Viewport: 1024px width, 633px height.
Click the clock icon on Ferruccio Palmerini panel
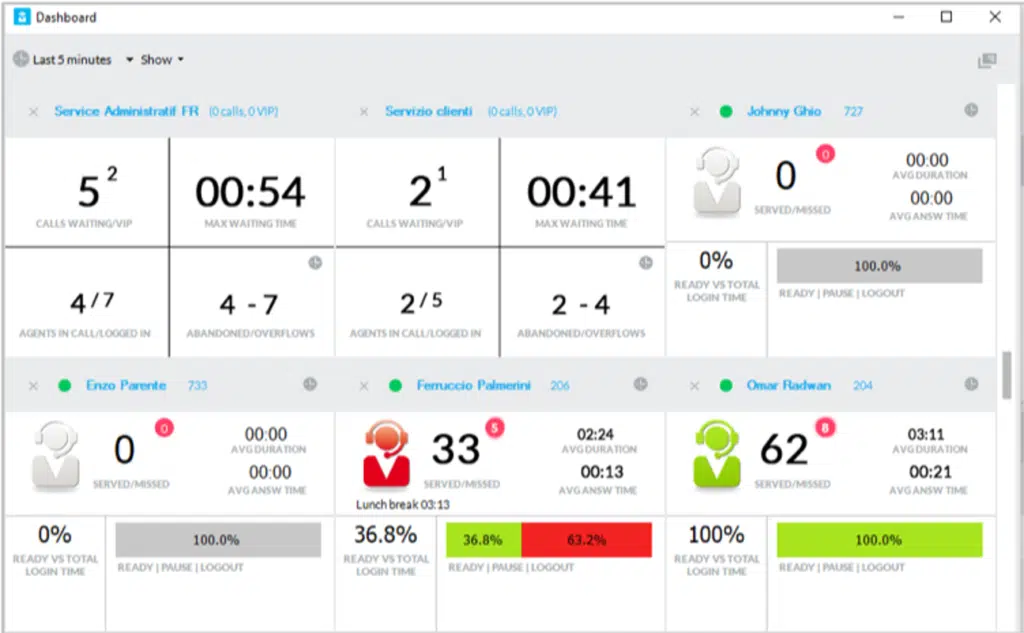pyautogui.click(x=640, y=384)
